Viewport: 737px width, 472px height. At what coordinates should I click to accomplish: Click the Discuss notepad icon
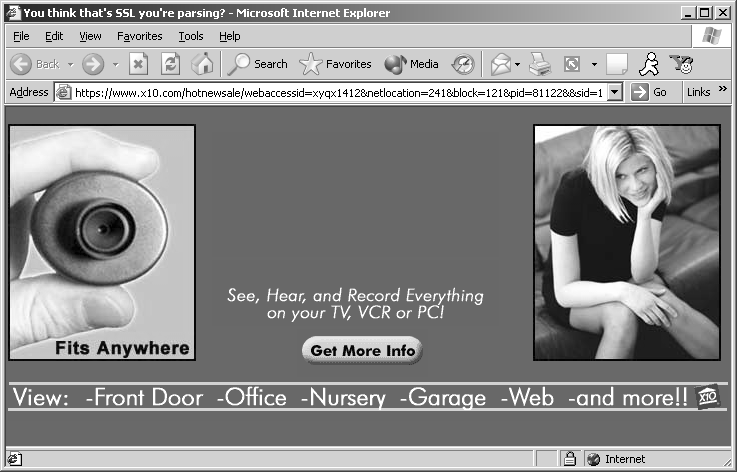pos(617,64)
